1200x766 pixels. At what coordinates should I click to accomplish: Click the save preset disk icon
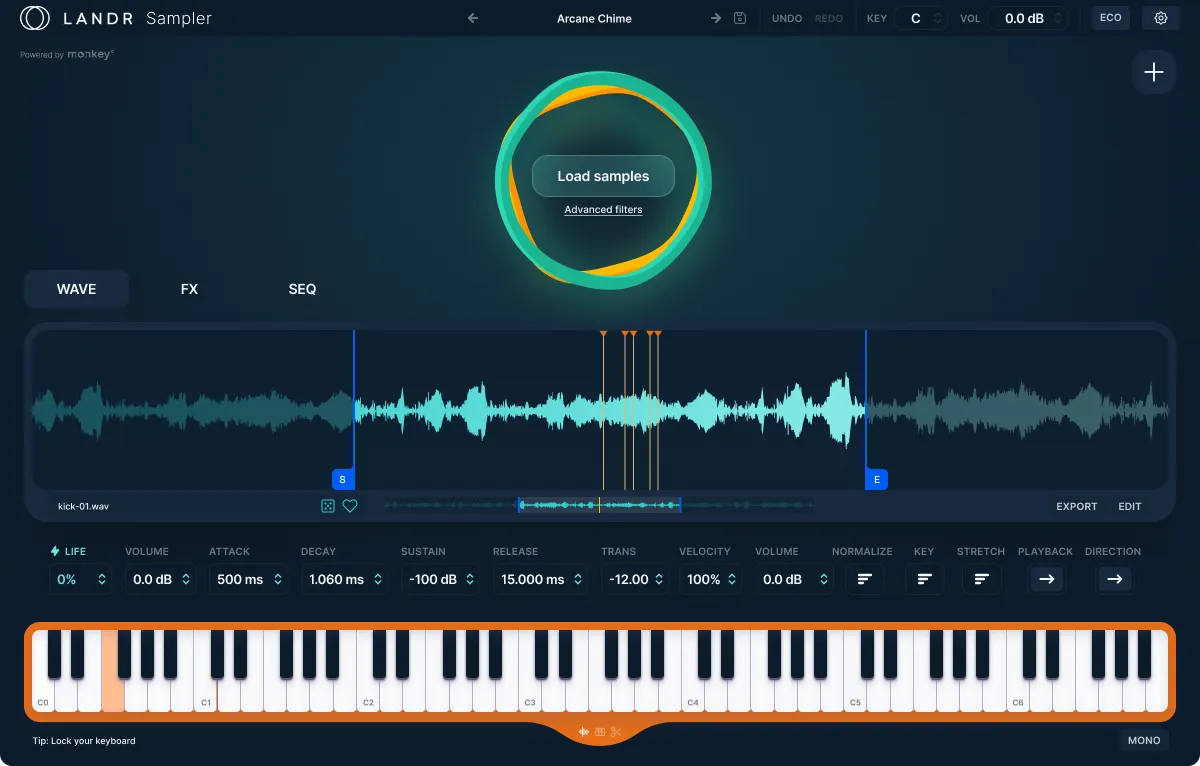pos(740,18)
